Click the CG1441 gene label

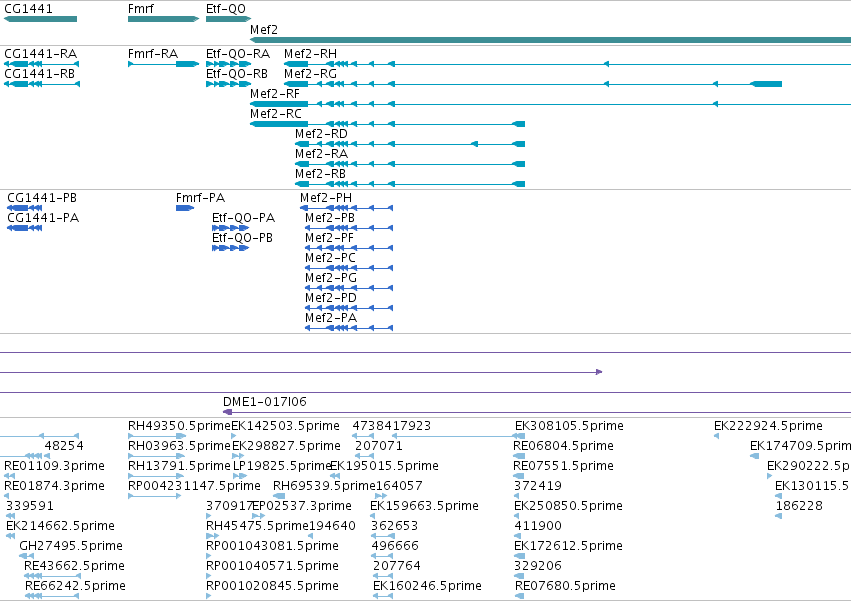pos(28,9)
